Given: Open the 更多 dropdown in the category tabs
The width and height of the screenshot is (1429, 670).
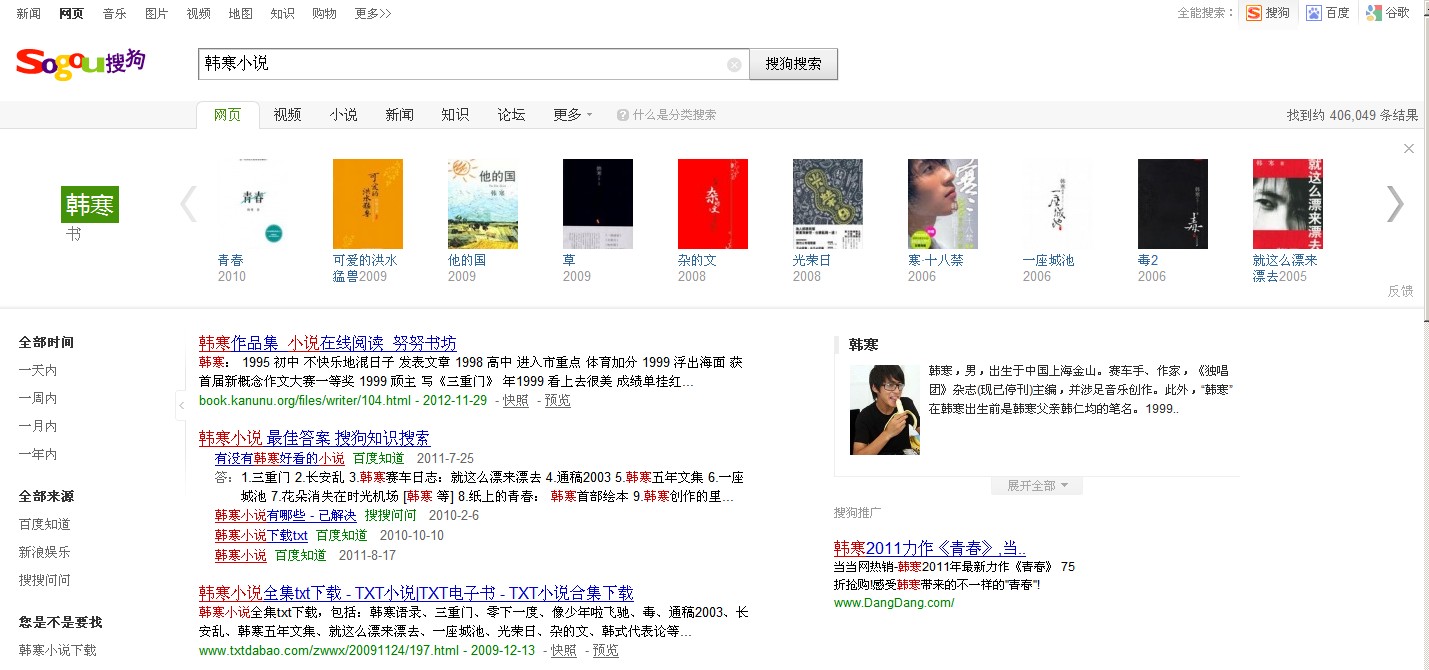Looking at the screenshot, I should click(572, 115).
